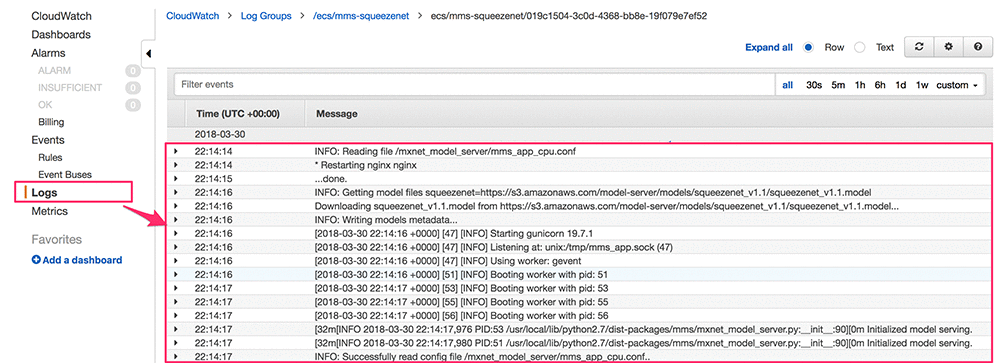This screenshot has width=1000, height=363.
Task: Select the 1h time range filter
Action: (x=860, y=85)
